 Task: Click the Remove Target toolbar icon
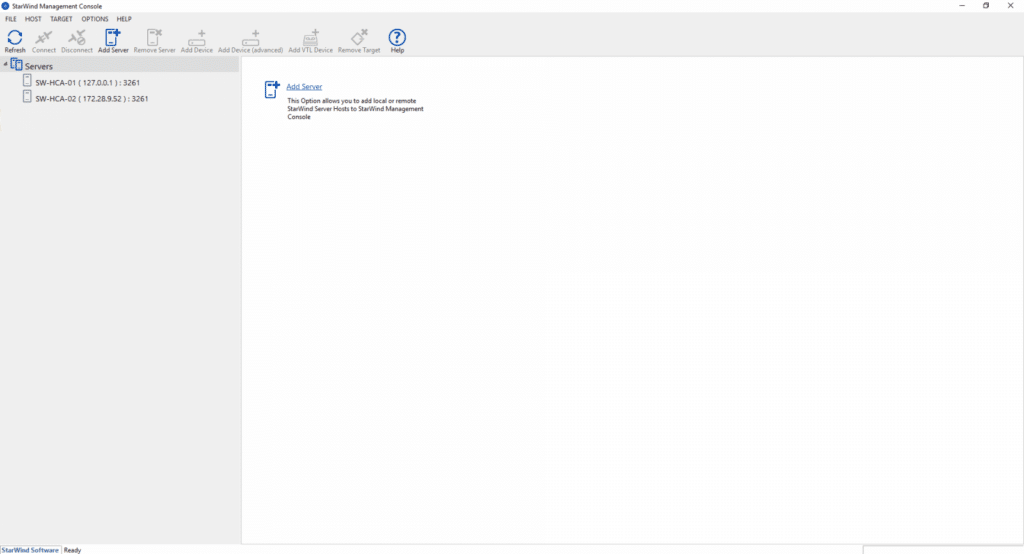pyautogui.click(x=359, y=37)
